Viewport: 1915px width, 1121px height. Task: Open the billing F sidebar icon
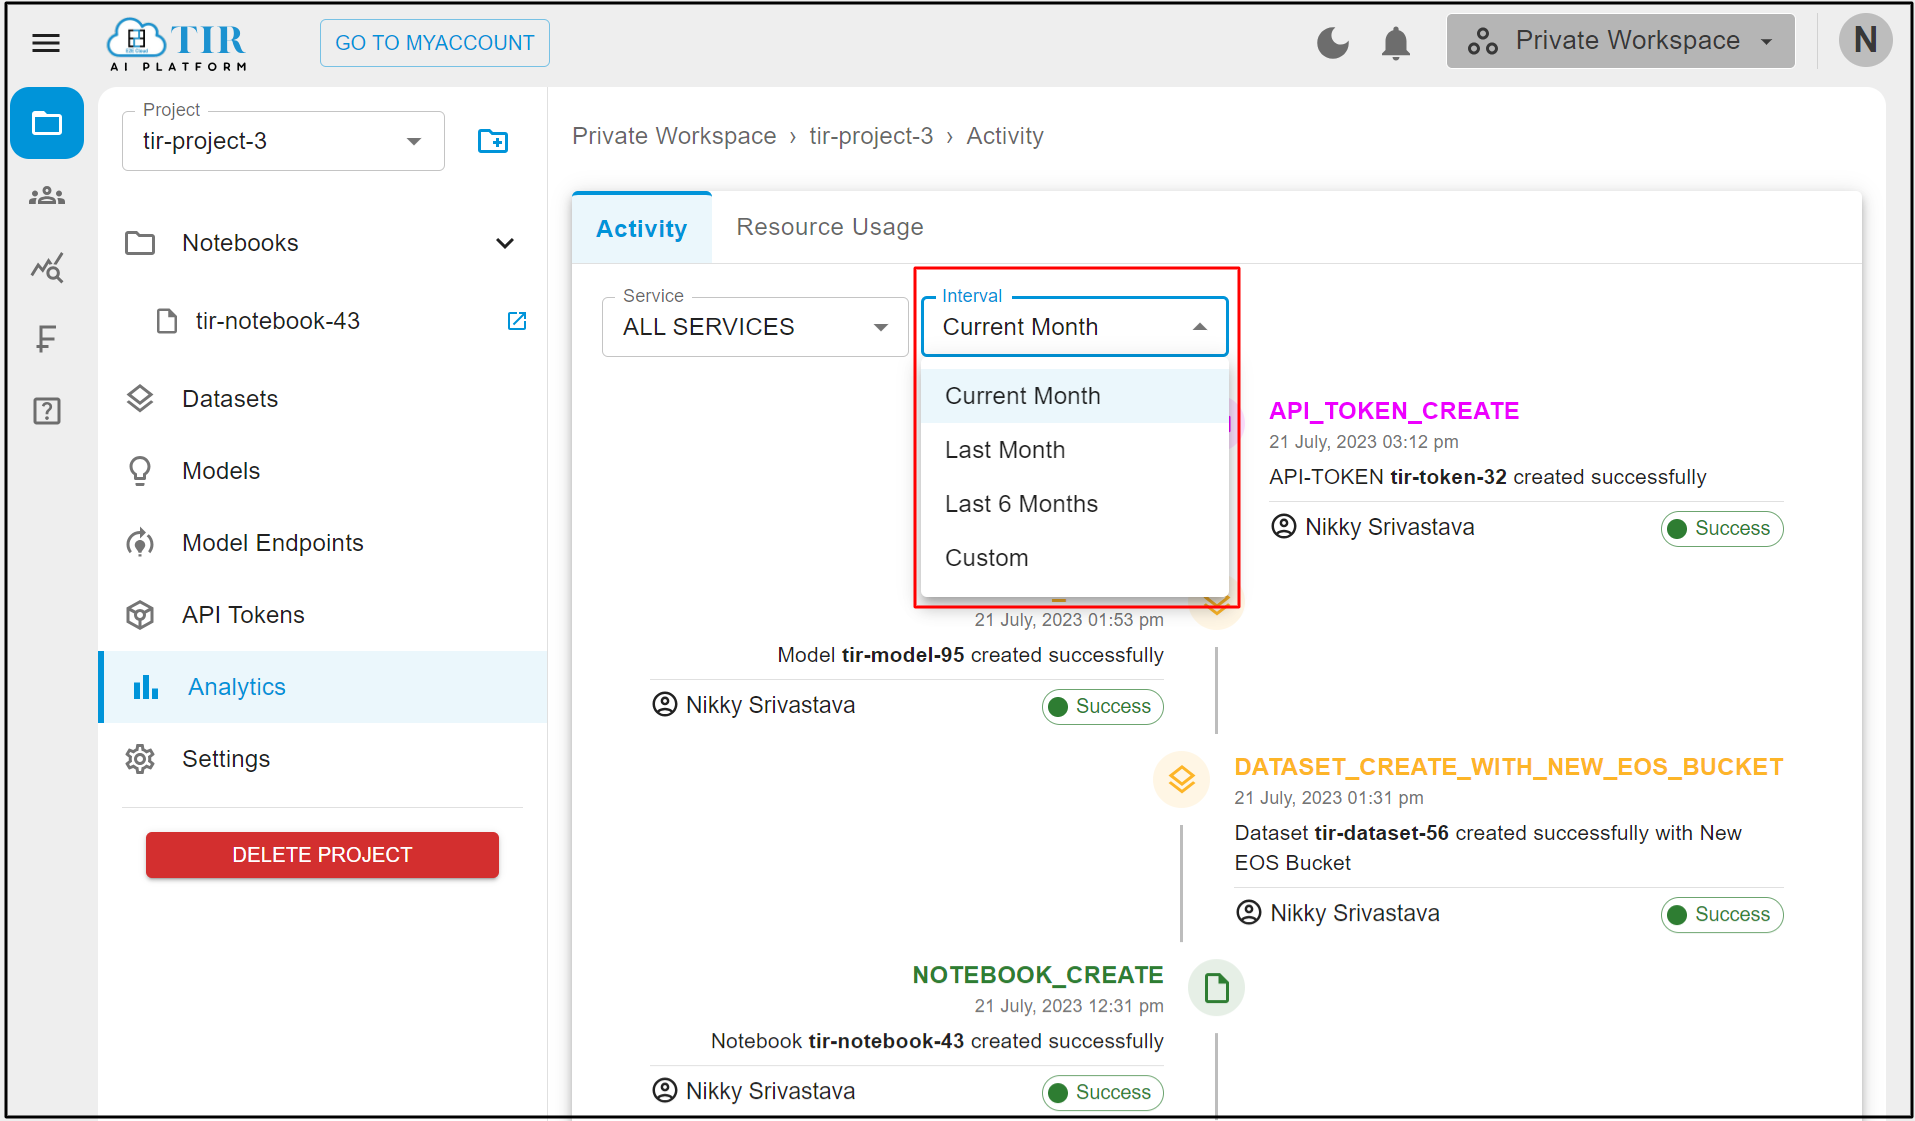coord(46,339)
